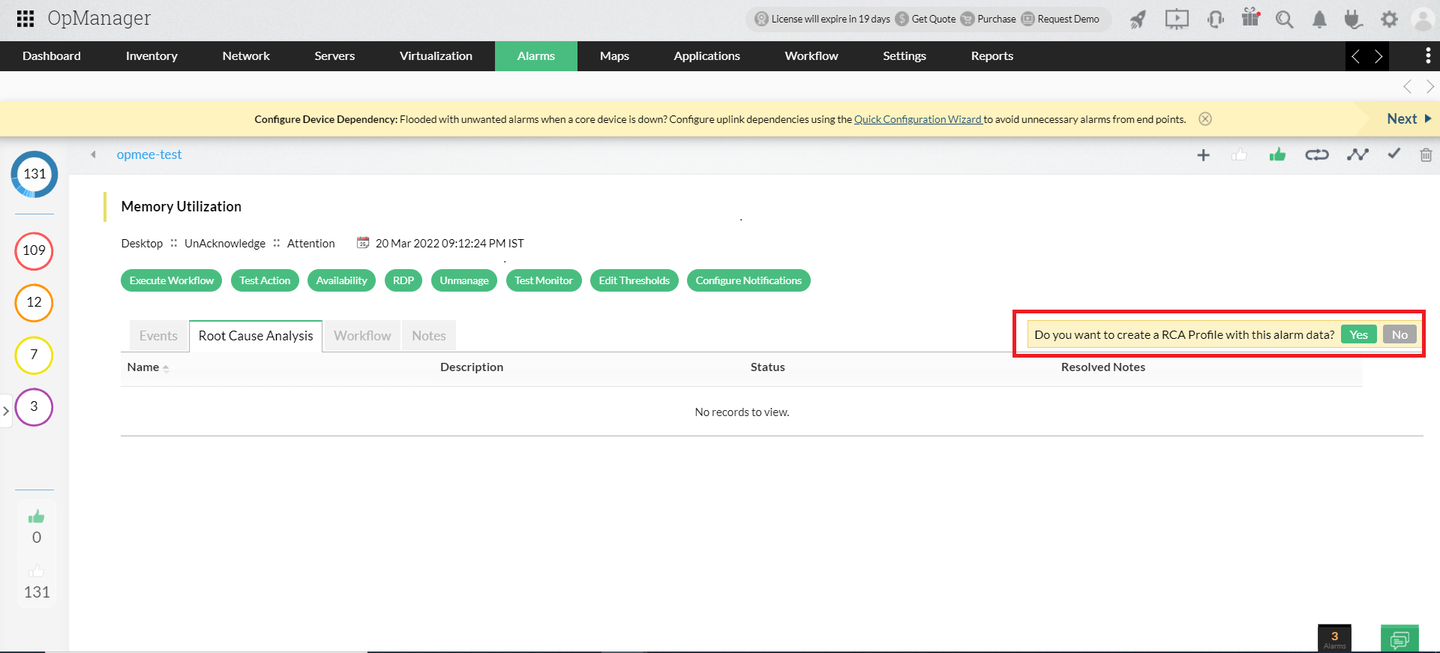Open the link alarm chain icon

pyautogui.click(x=1316, y=155)
